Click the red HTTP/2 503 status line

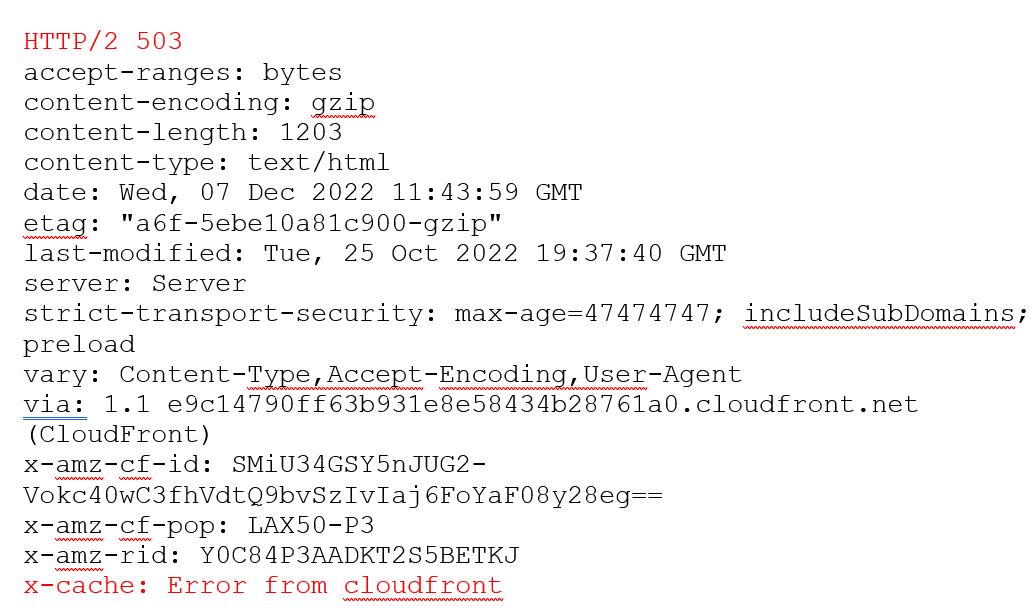(103, 42)
